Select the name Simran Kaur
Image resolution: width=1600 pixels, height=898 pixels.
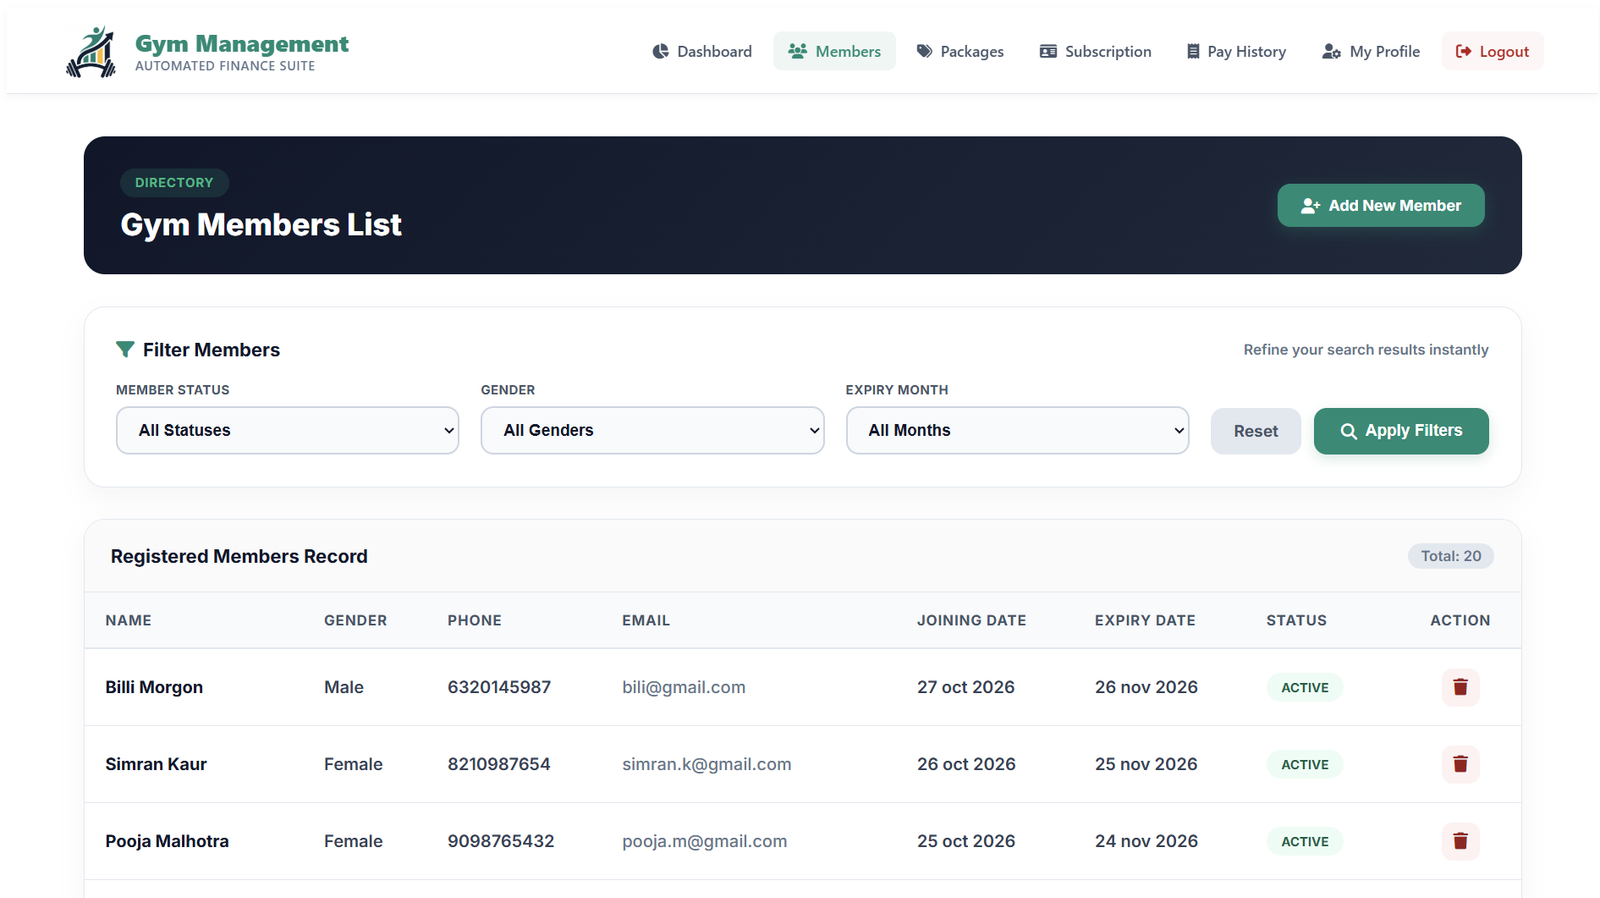click(156, 764)
